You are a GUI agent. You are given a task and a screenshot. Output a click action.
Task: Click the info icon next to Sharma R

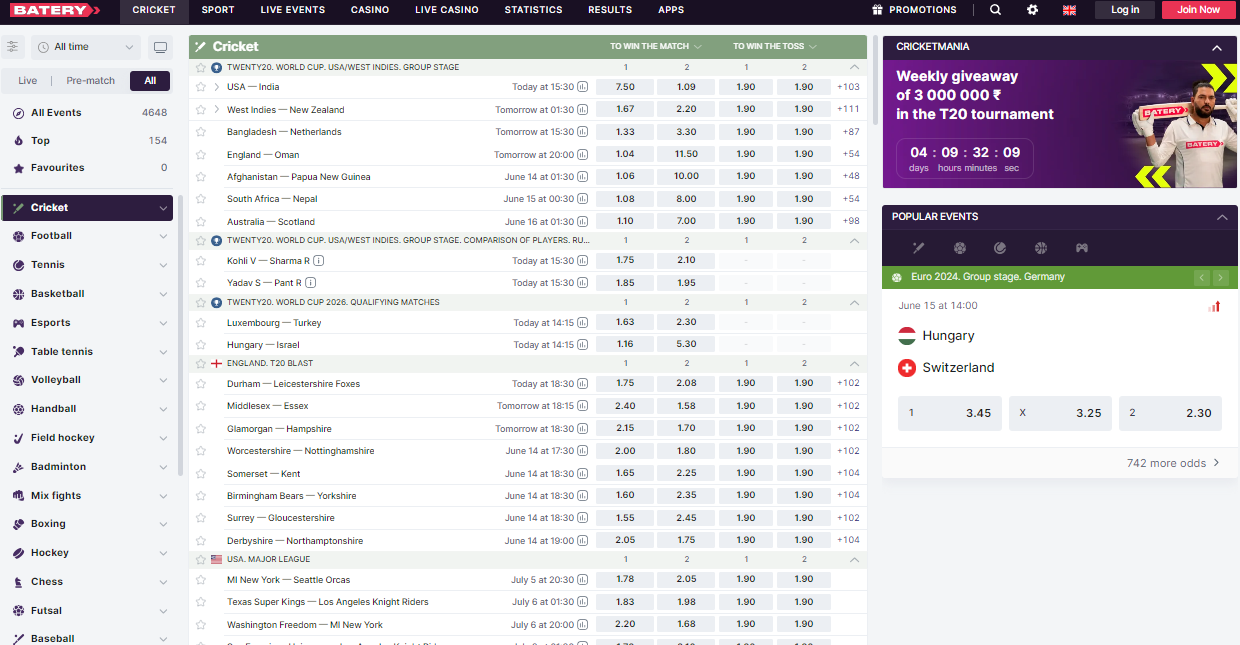318,261
